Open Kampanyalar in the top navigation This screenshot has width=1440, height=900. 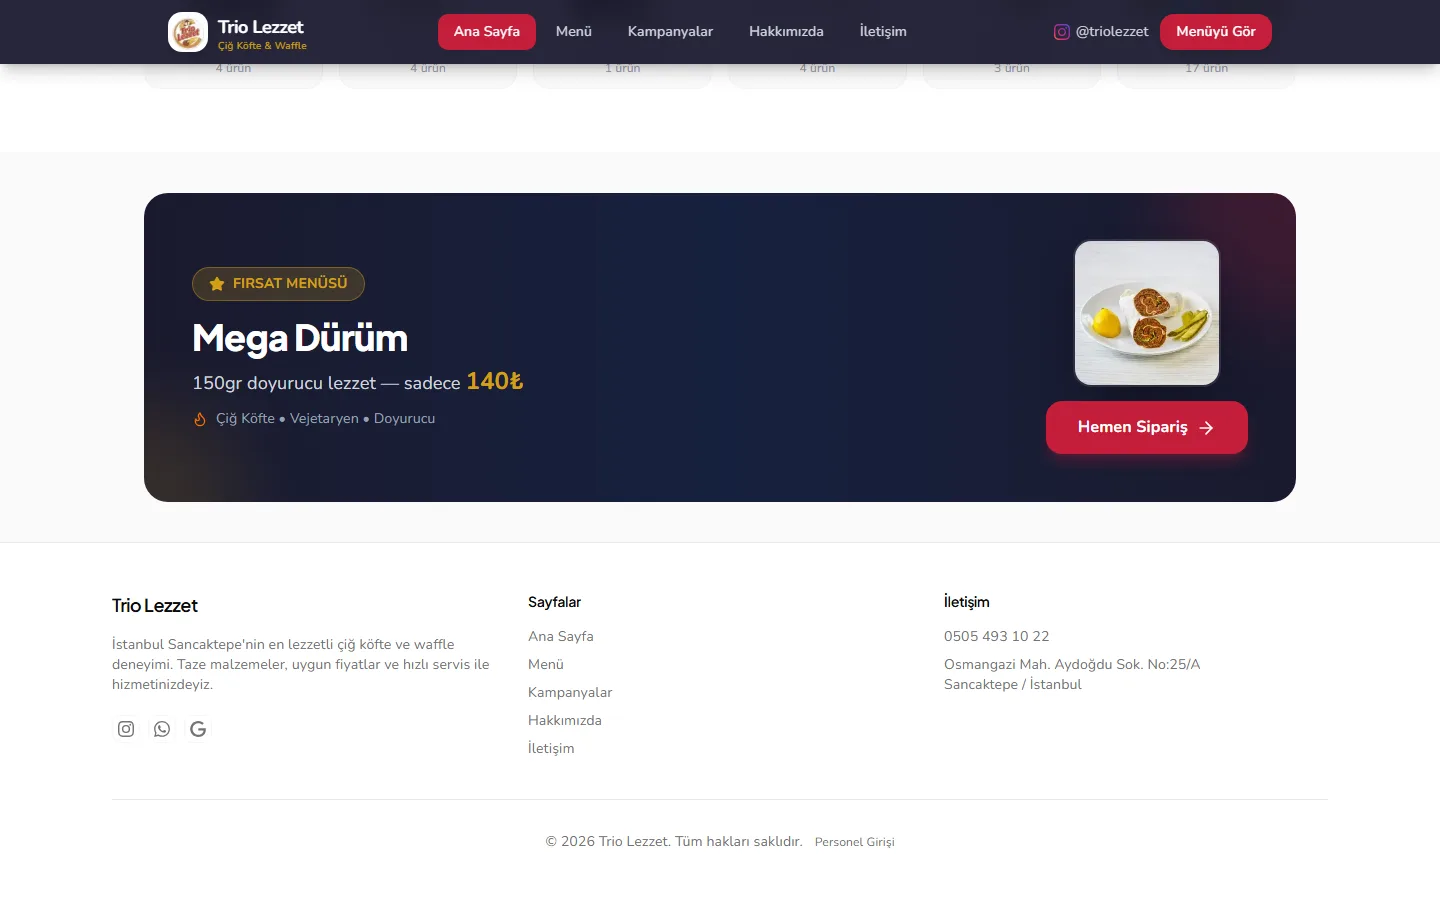pos(670,32)
